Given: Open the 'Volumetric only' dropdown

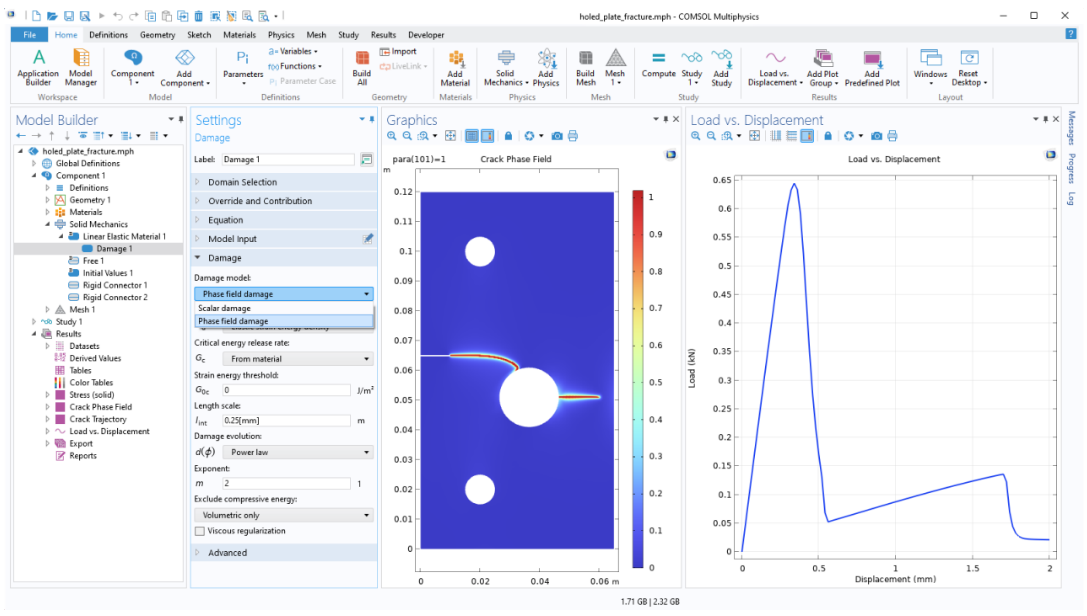Looking at the screenshot, I should point(284,516).
